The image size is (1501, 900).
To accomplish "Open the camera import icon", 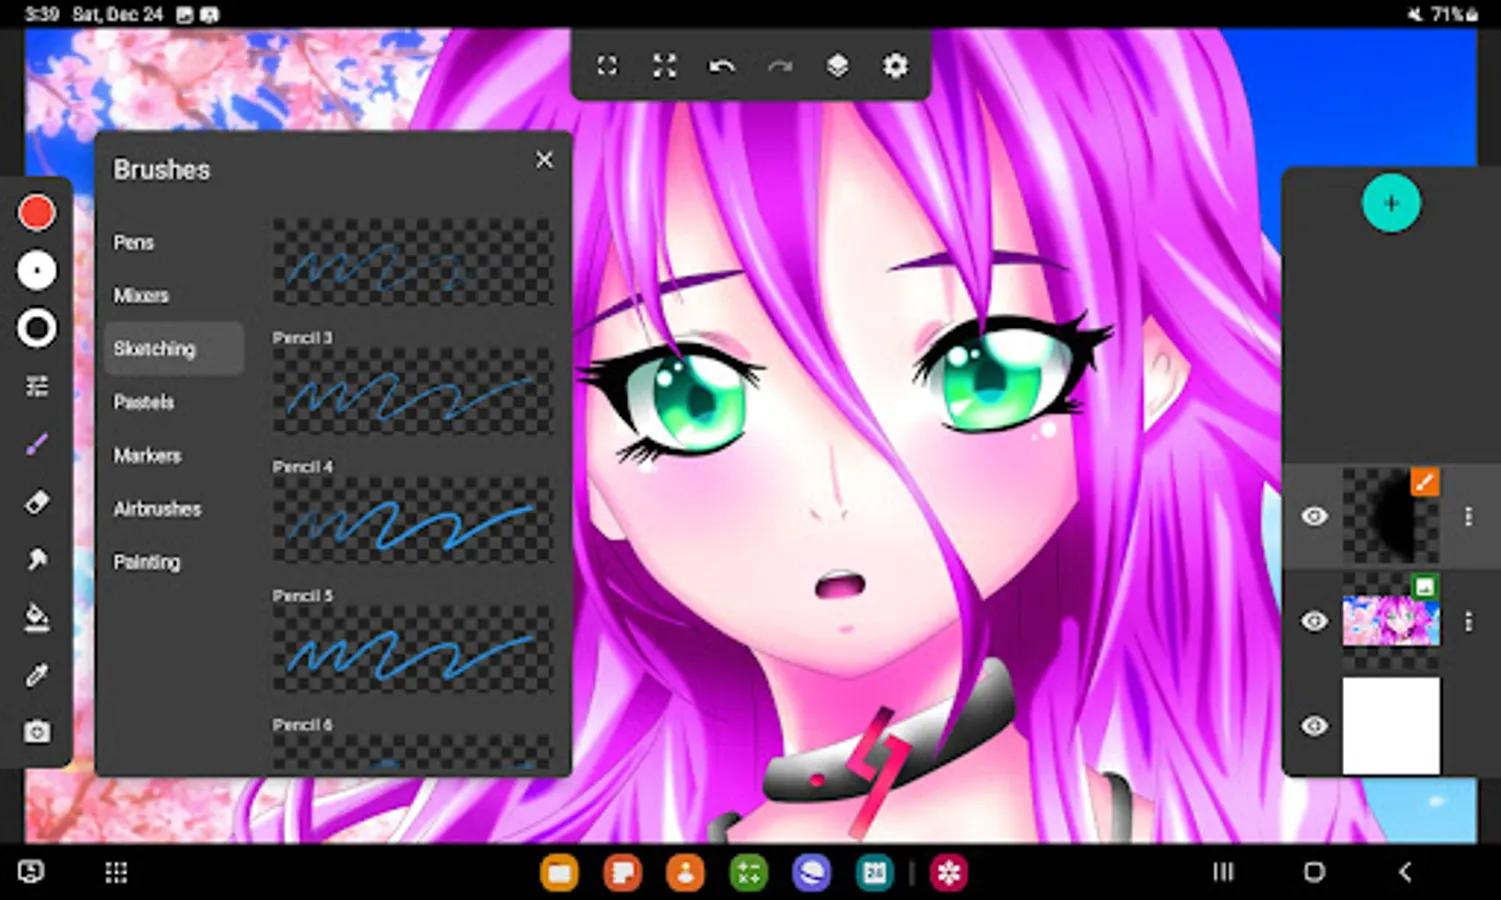I will (x=37, y=732).
